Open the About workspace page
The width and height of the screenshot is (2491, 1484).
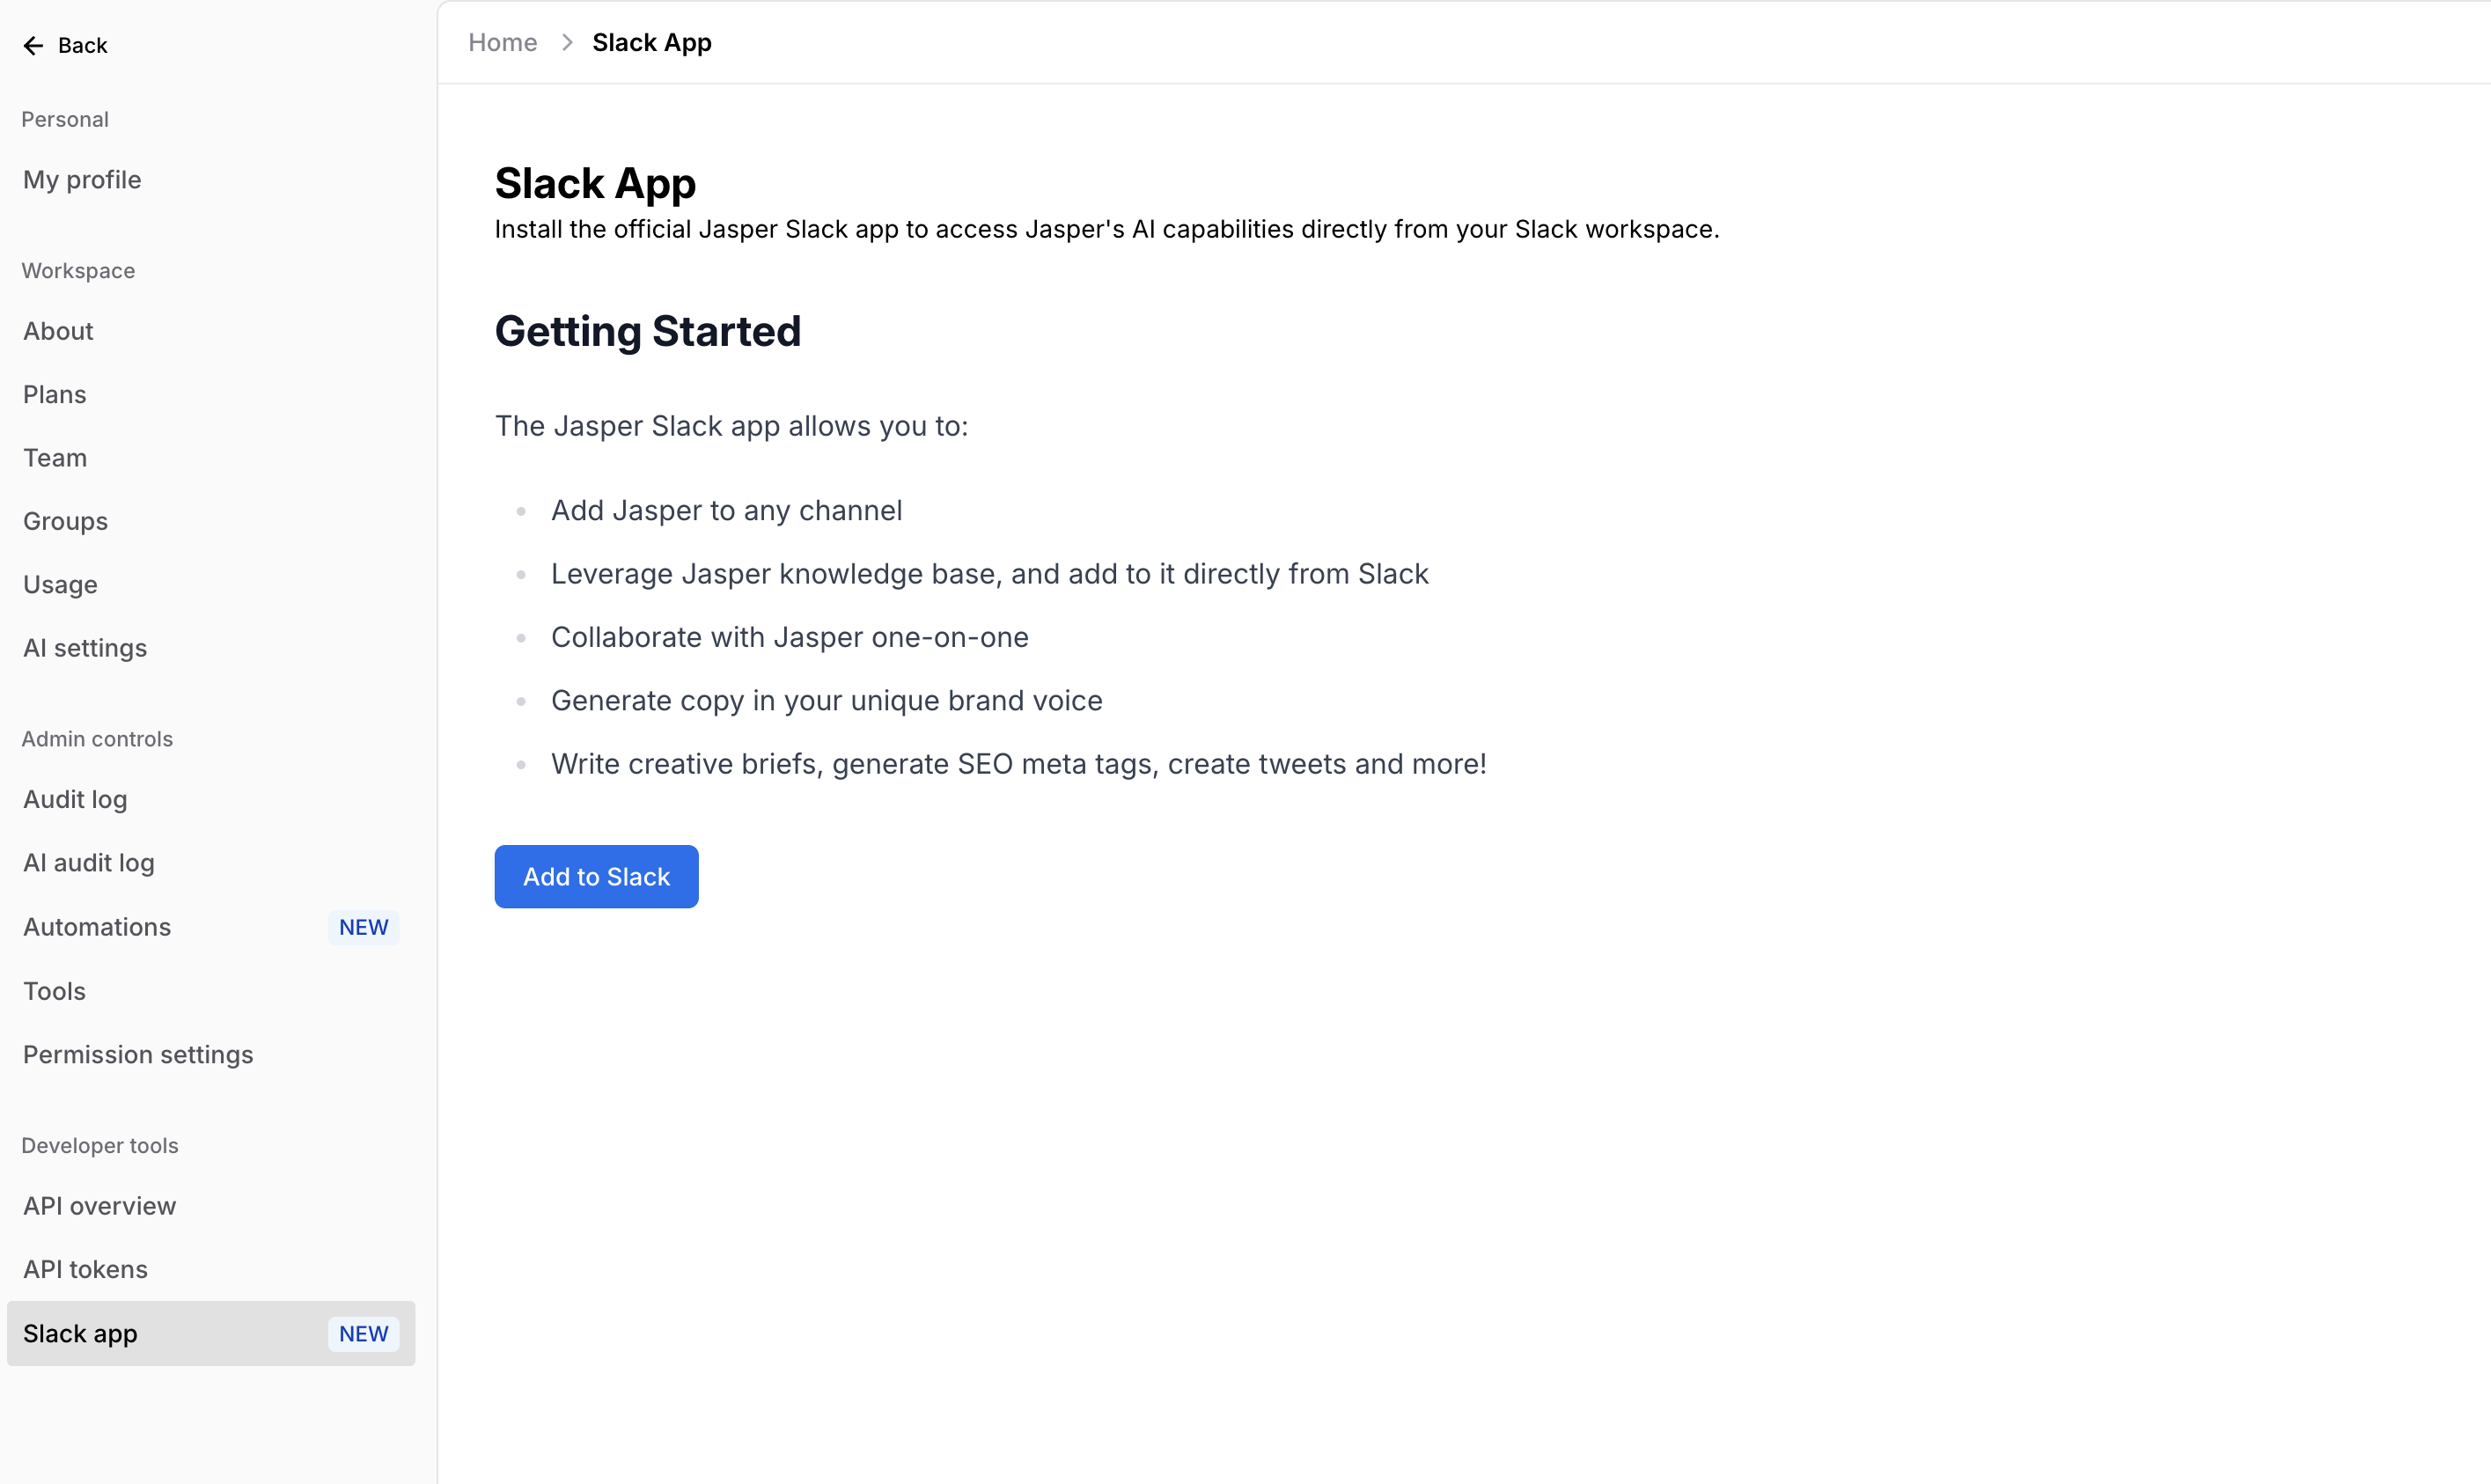click(58, 331)
